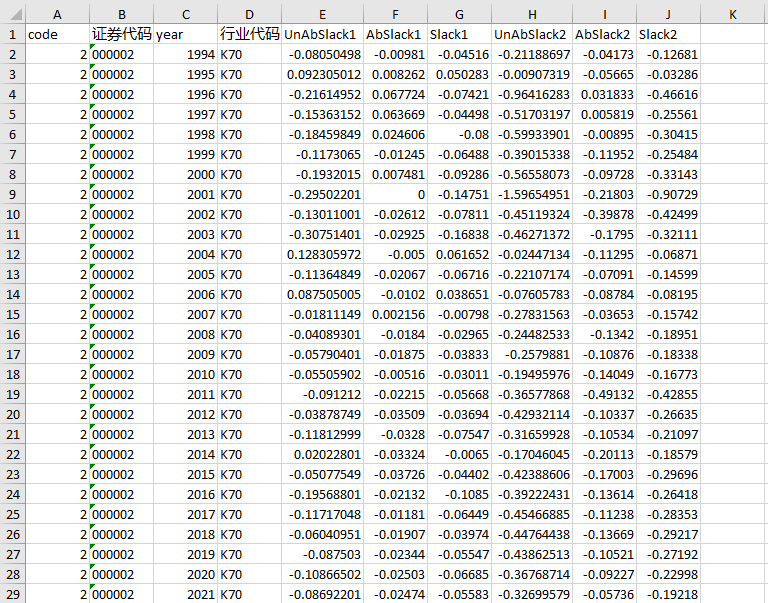Click the 'UnAbSlack1' header cell
Image resolution: width=768 pixels, height=603 pixels.
(x=322, y=34)
